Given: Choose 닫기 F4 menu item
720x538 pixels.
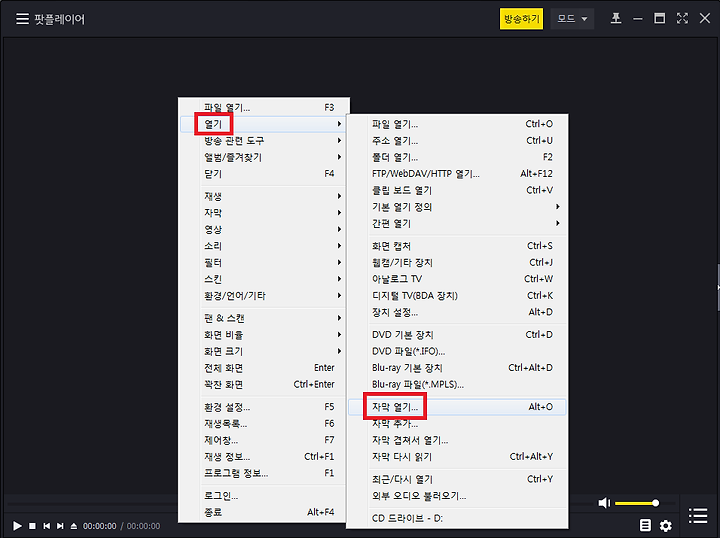Looking at the screenshot, I should coord(264,174).
